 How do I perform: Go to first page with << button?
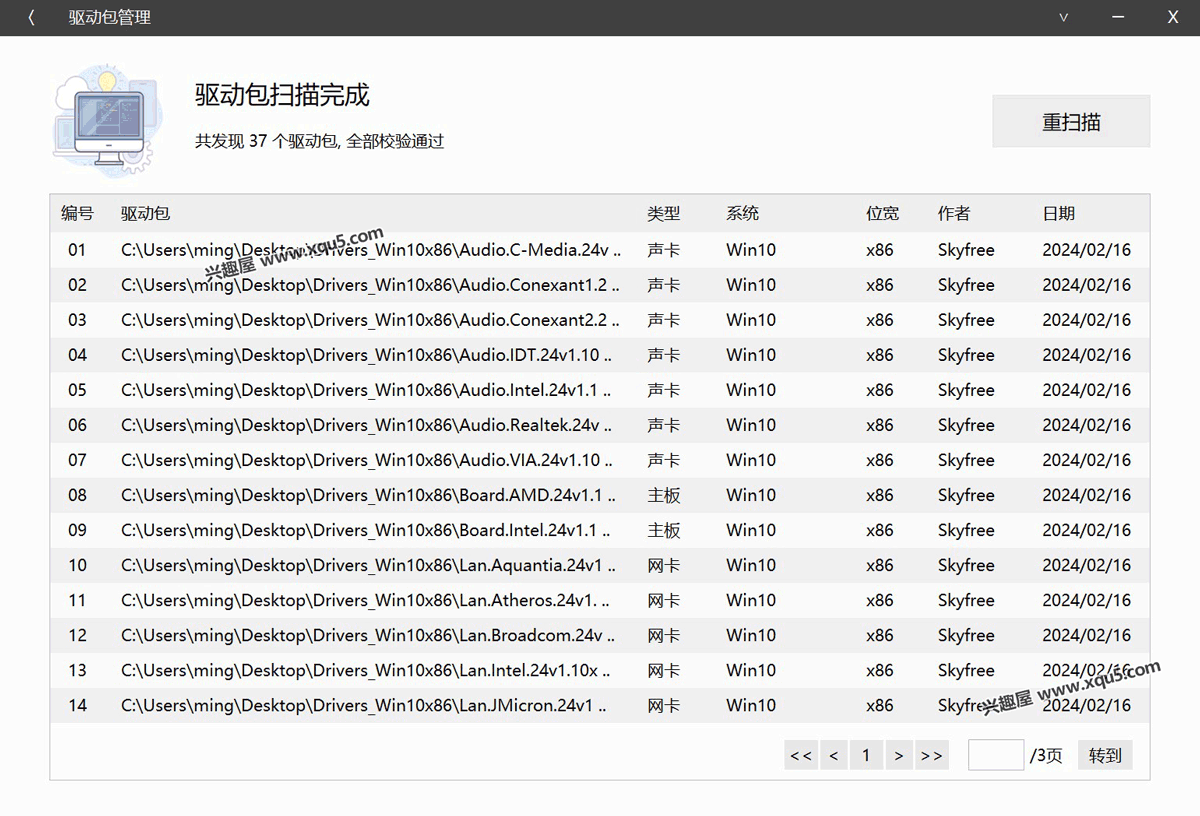(x=801, y=755)
